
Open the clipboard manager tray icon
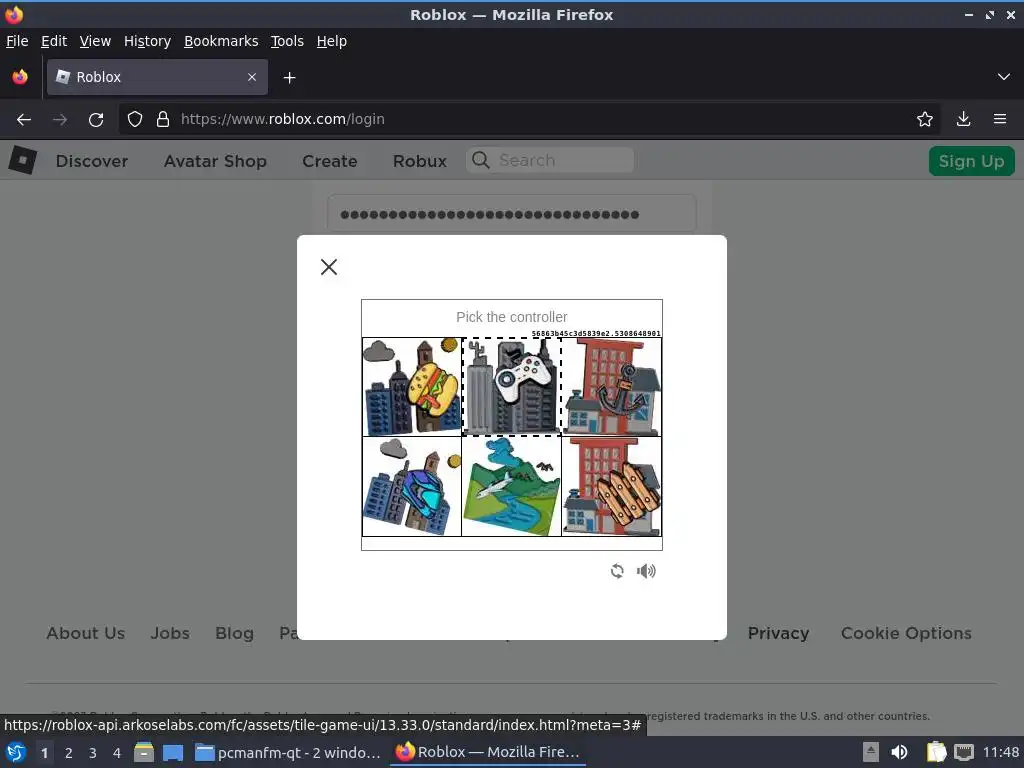point(936,752)
